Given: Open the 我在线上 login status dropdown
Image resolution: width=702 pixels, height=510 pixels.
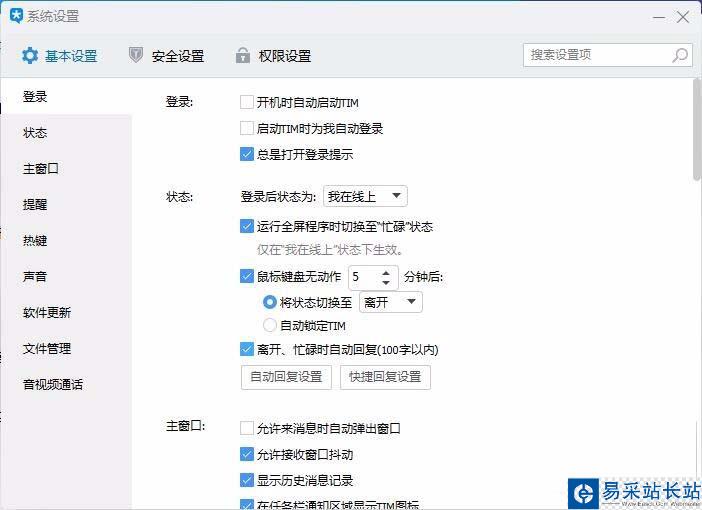Looking at the screenshot, I should (x=365, y=196).
